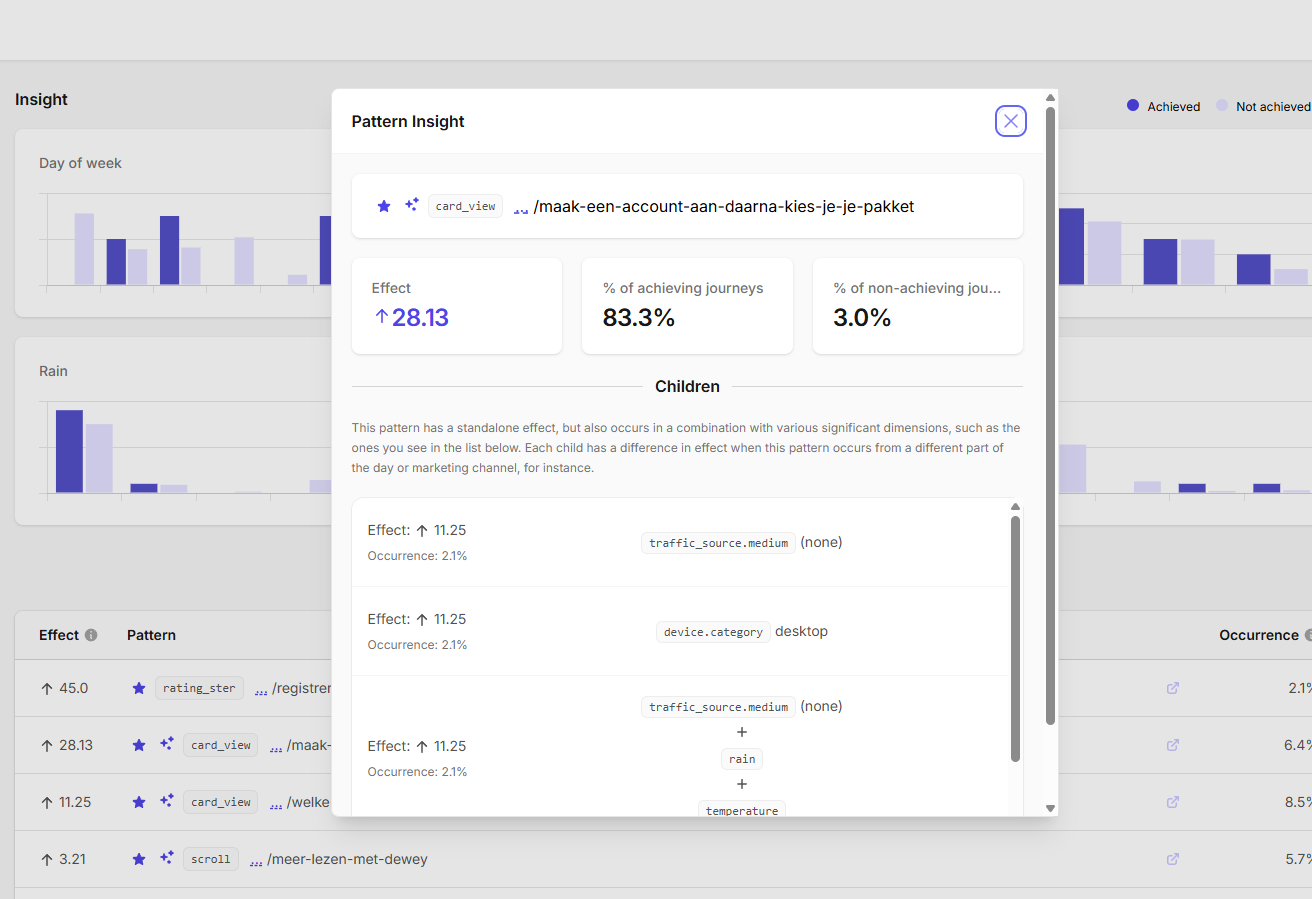Sort by the Occurrence column header
This screenshot has height=899, width=1312.
coord(1258,635)
